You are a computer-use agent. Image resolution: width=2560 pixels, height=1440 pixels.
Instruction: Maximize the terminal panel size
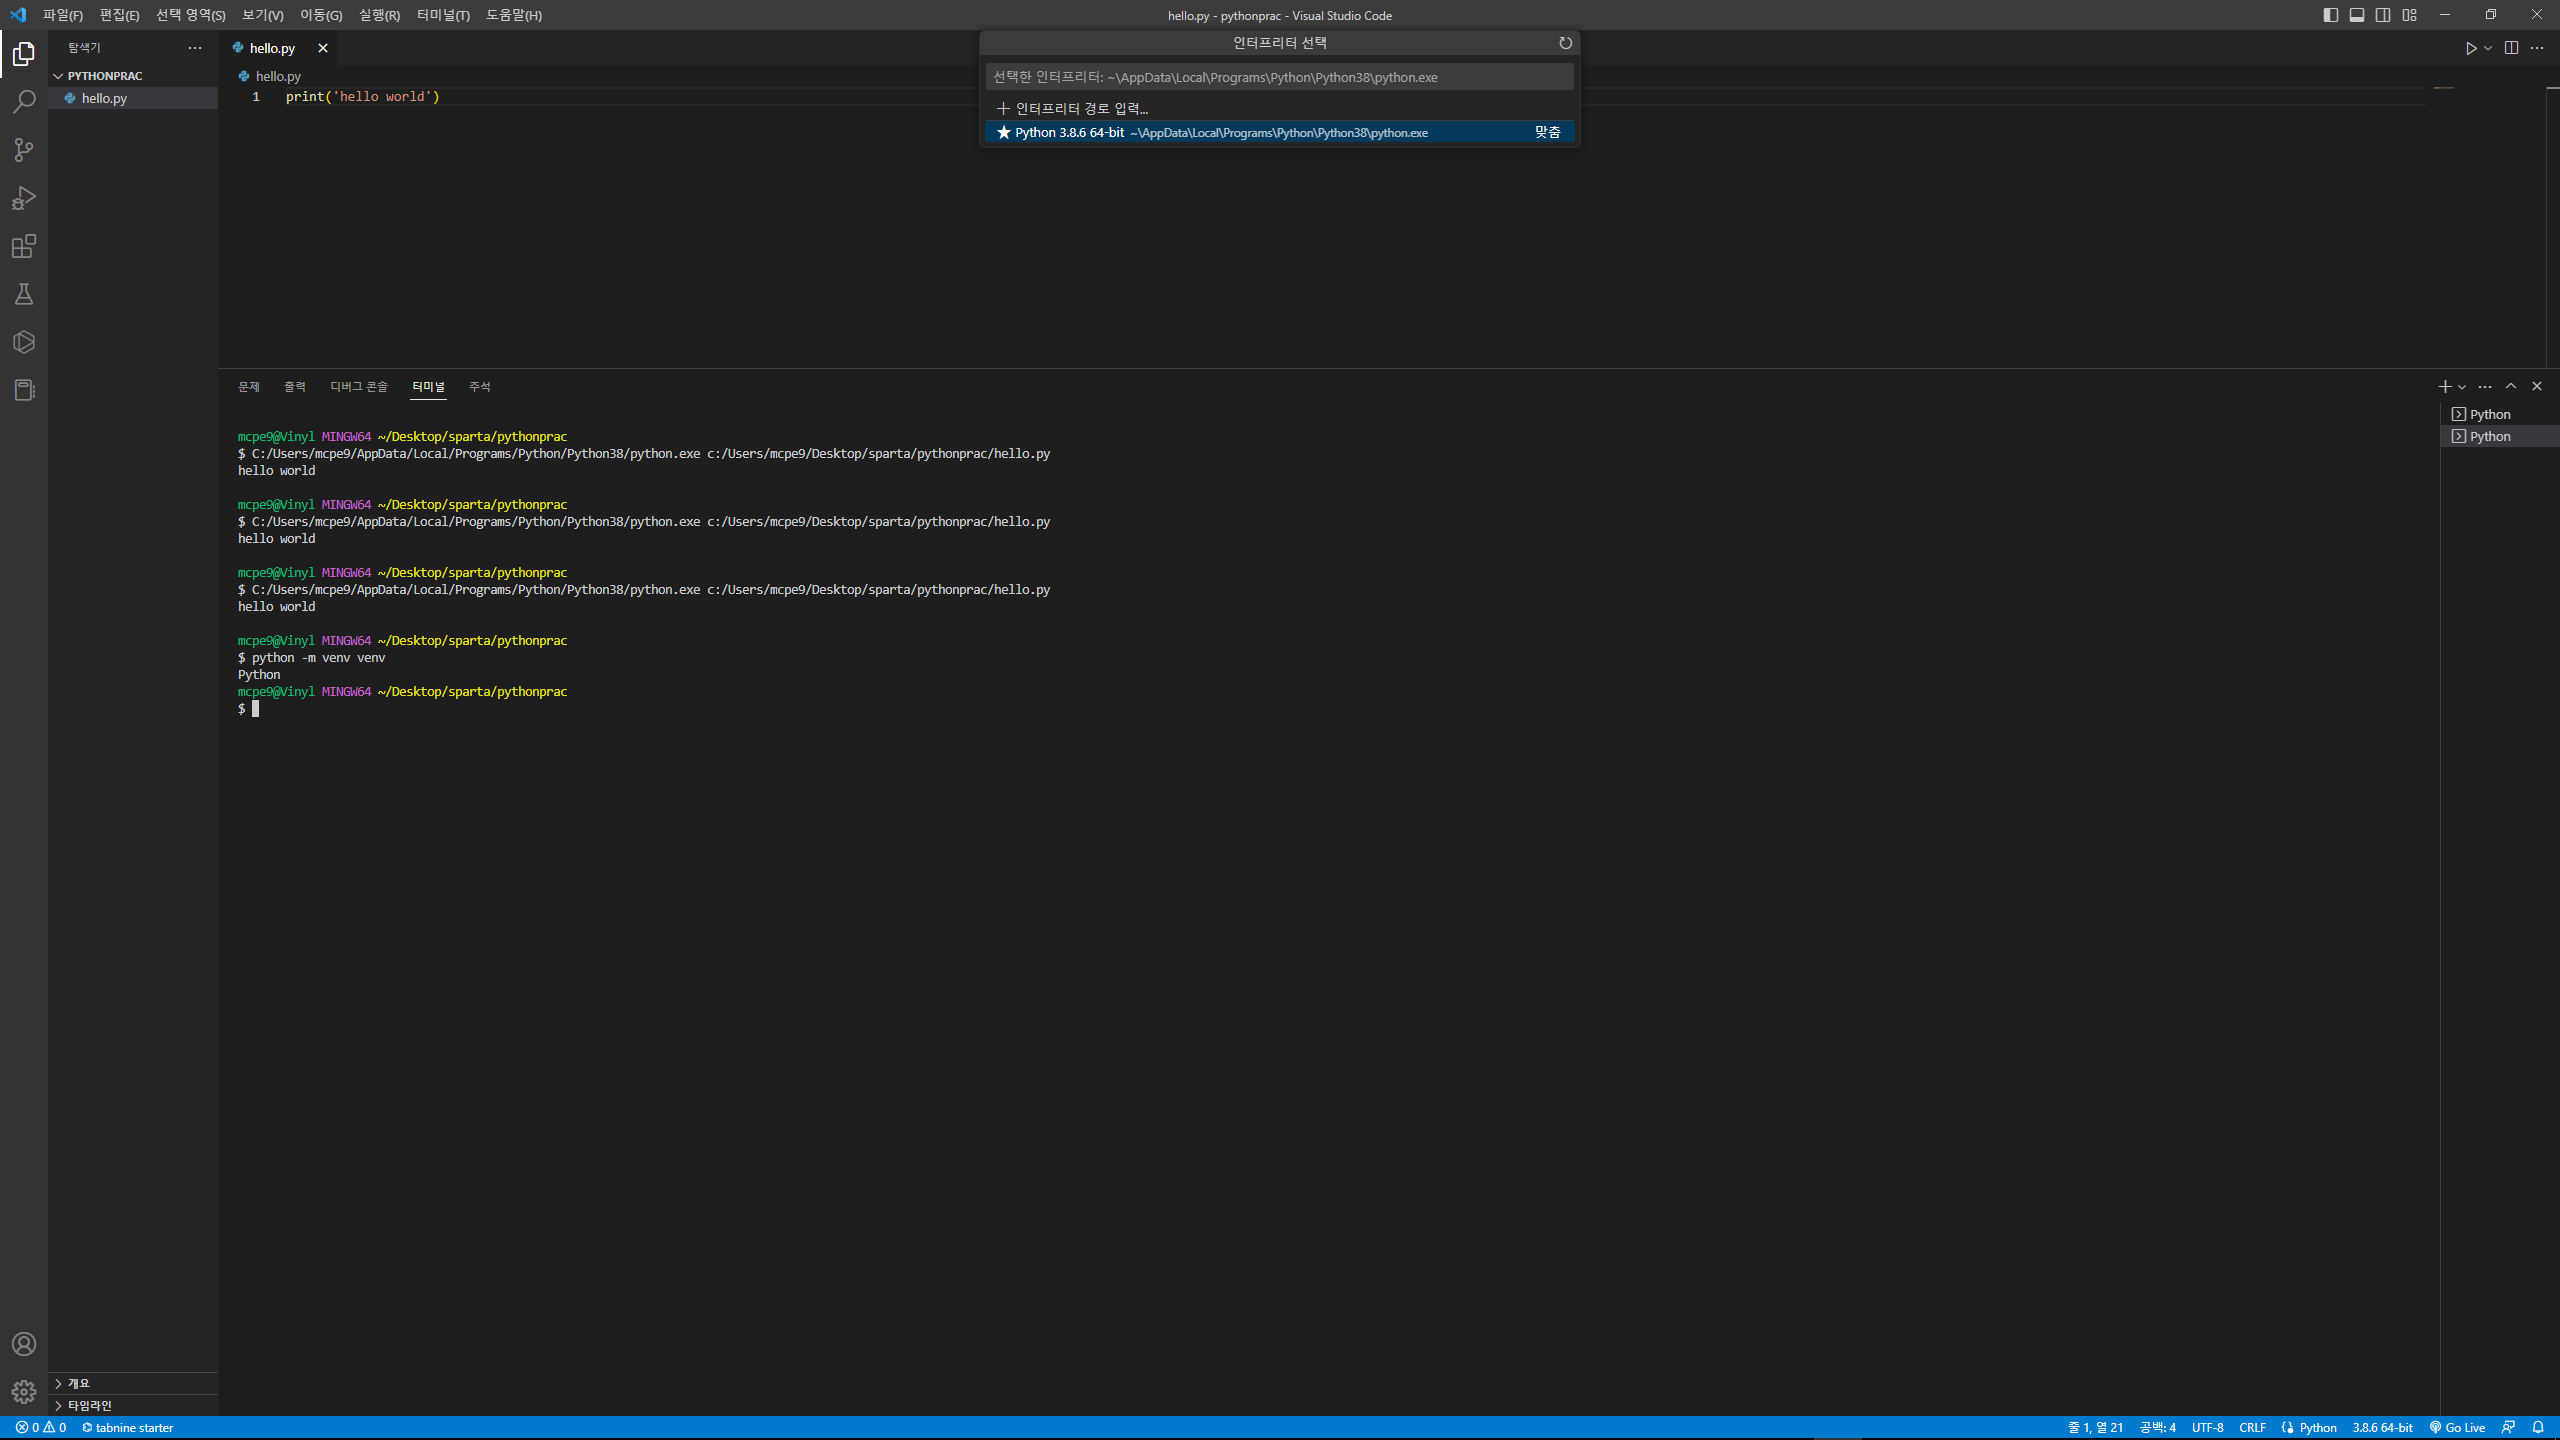tap(2511, 386)
